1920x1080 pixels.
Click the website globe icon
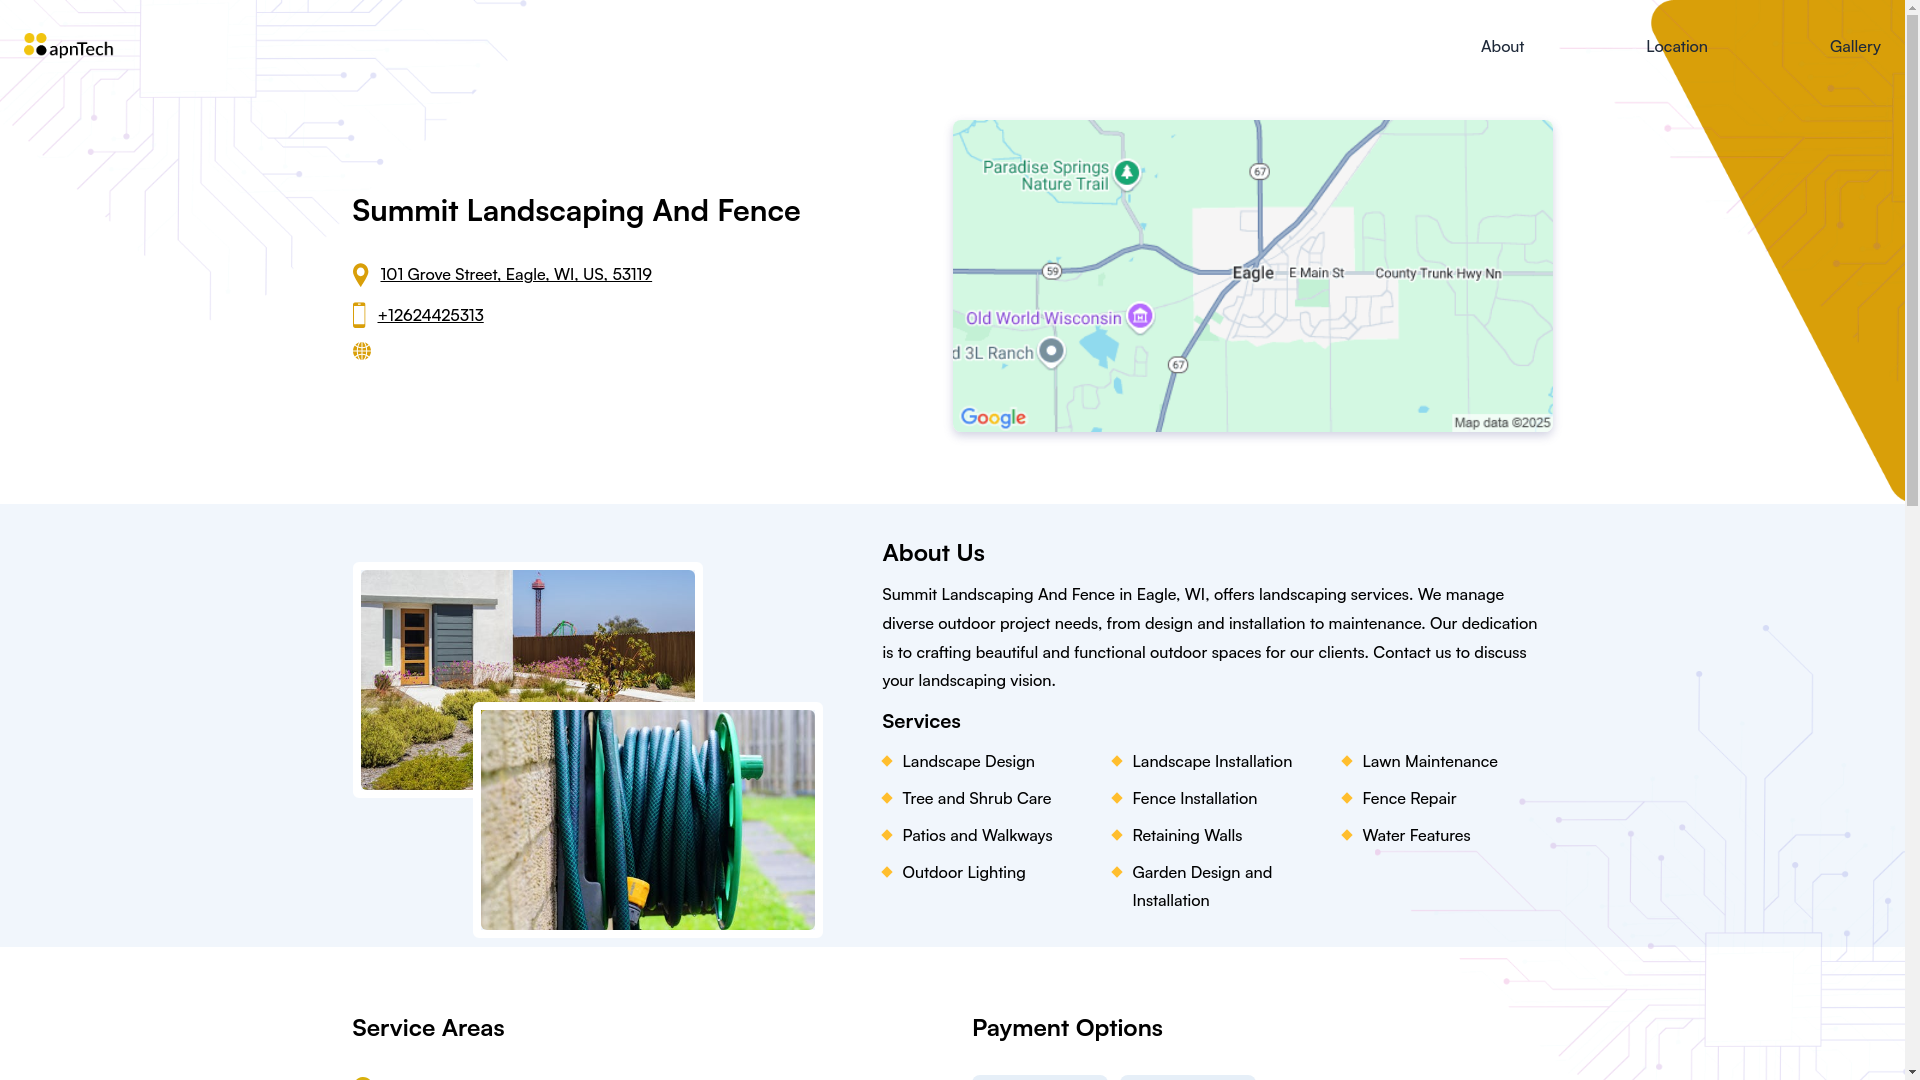pos(362,351)
